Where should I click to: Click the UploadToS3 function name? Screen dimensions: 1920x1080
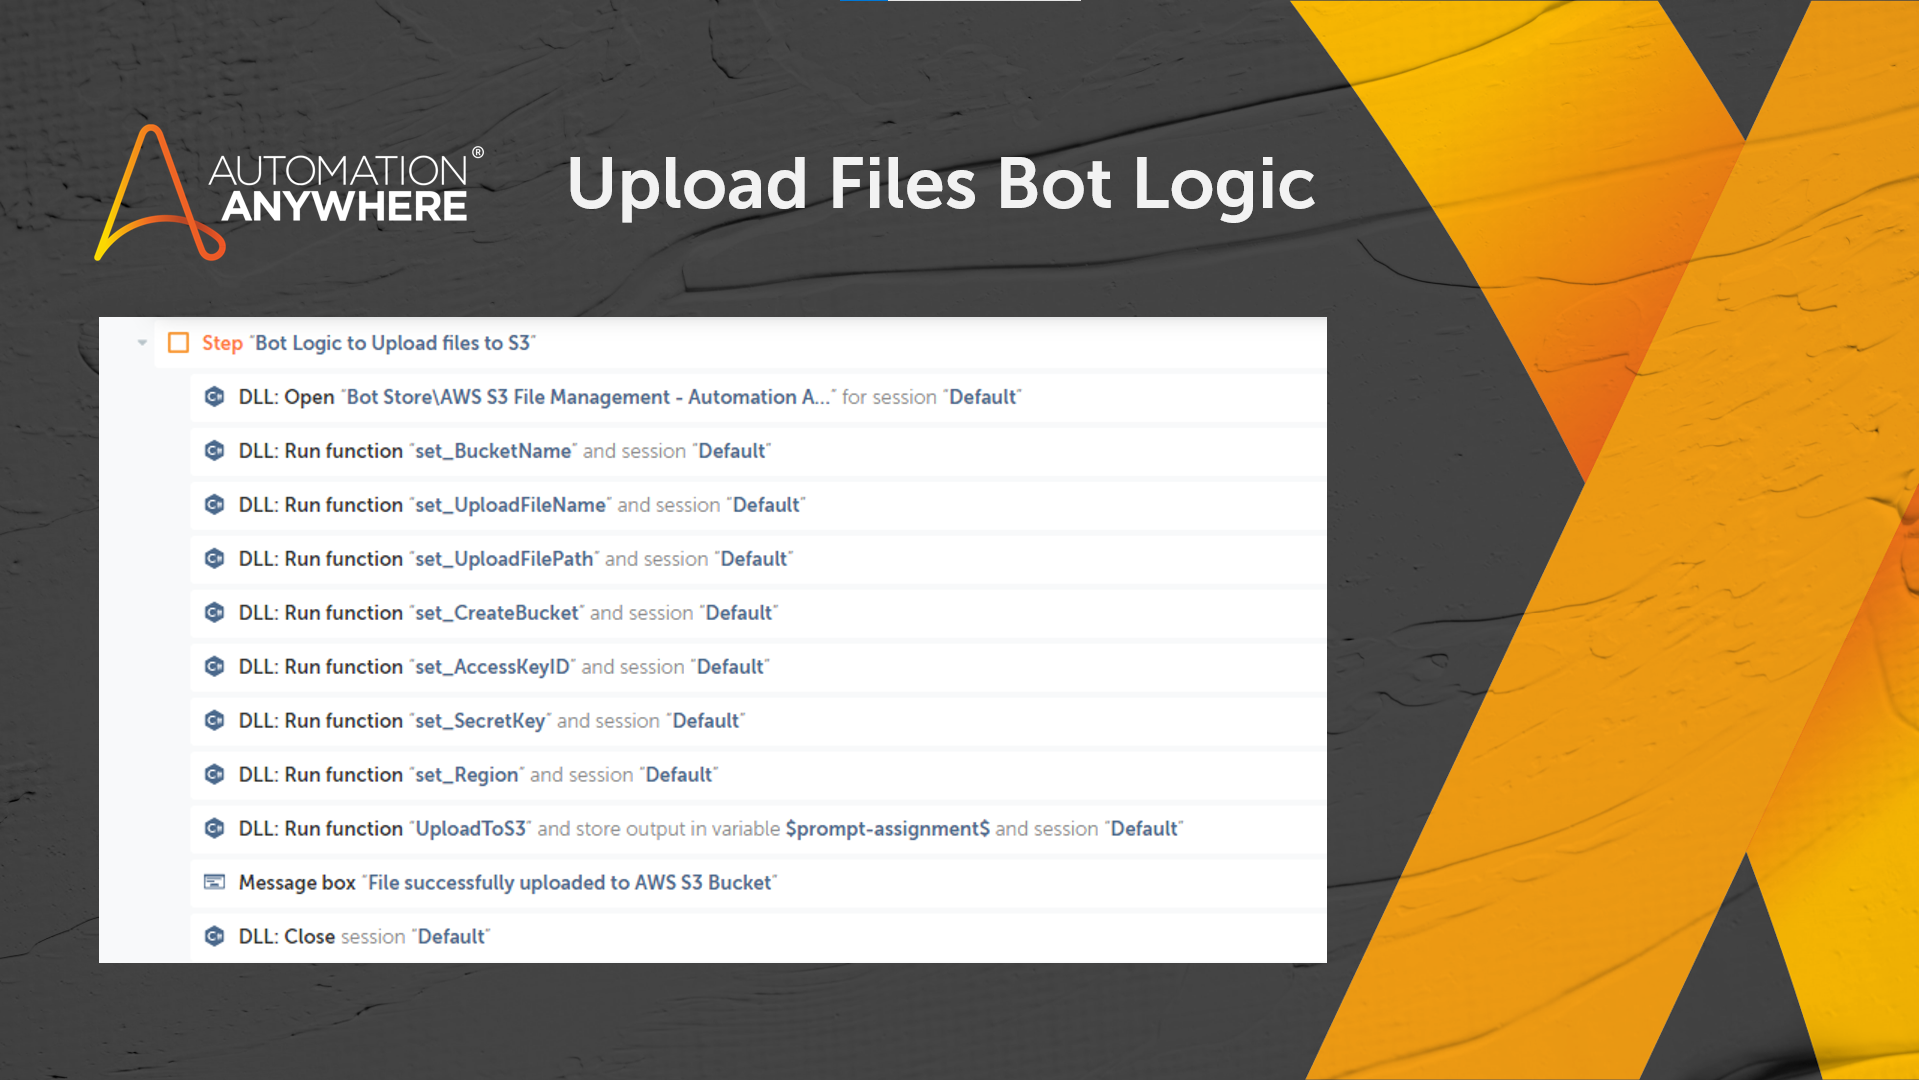pos(471,829)
